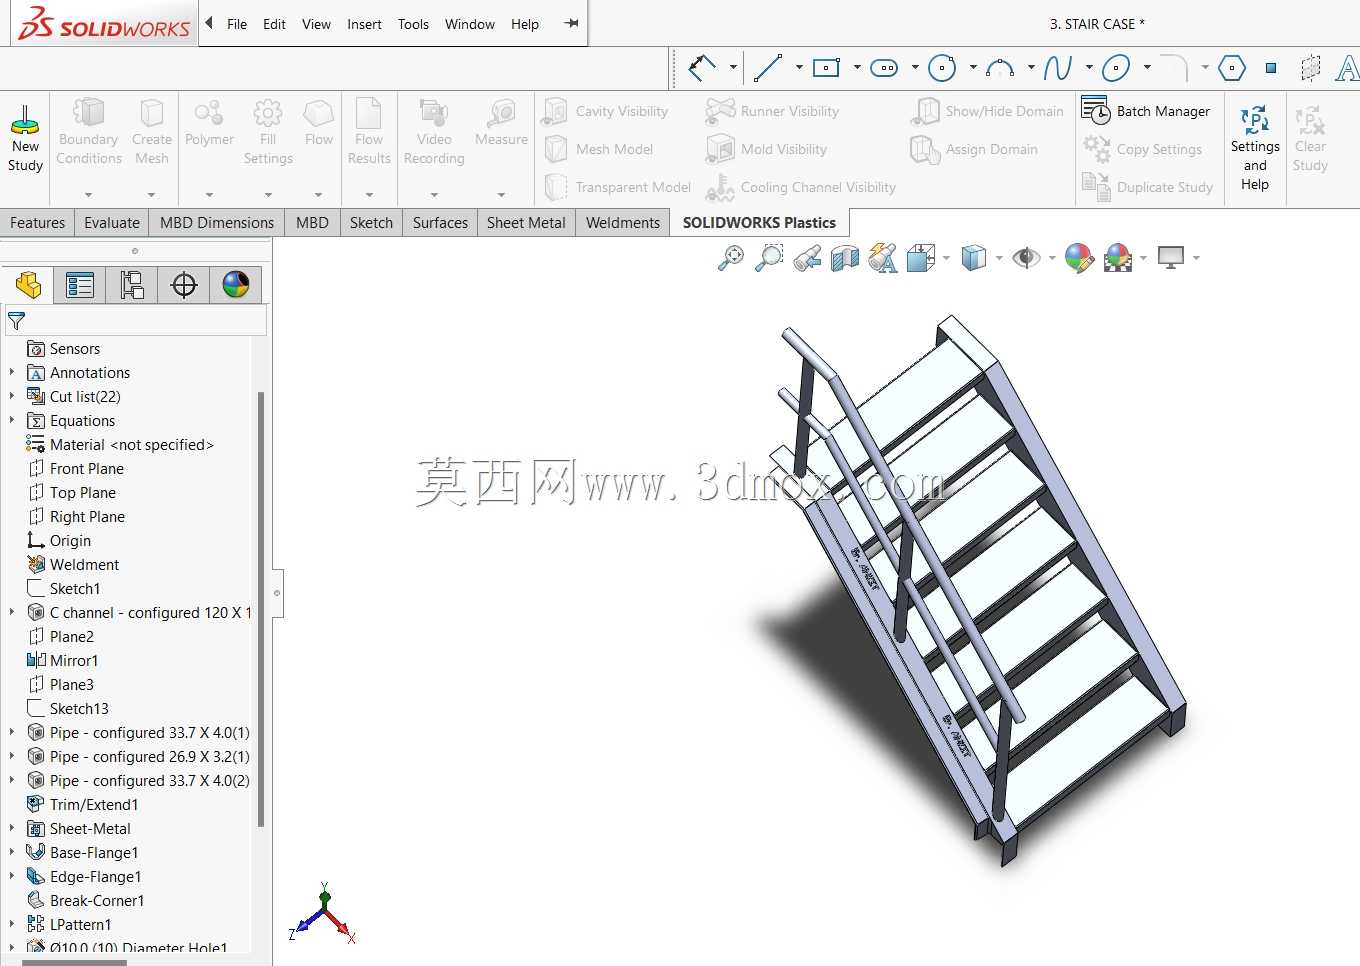This screenshot has width=1360, height=966.
Task: Click the Zoom to Fit icon
Action: [731, 258]
